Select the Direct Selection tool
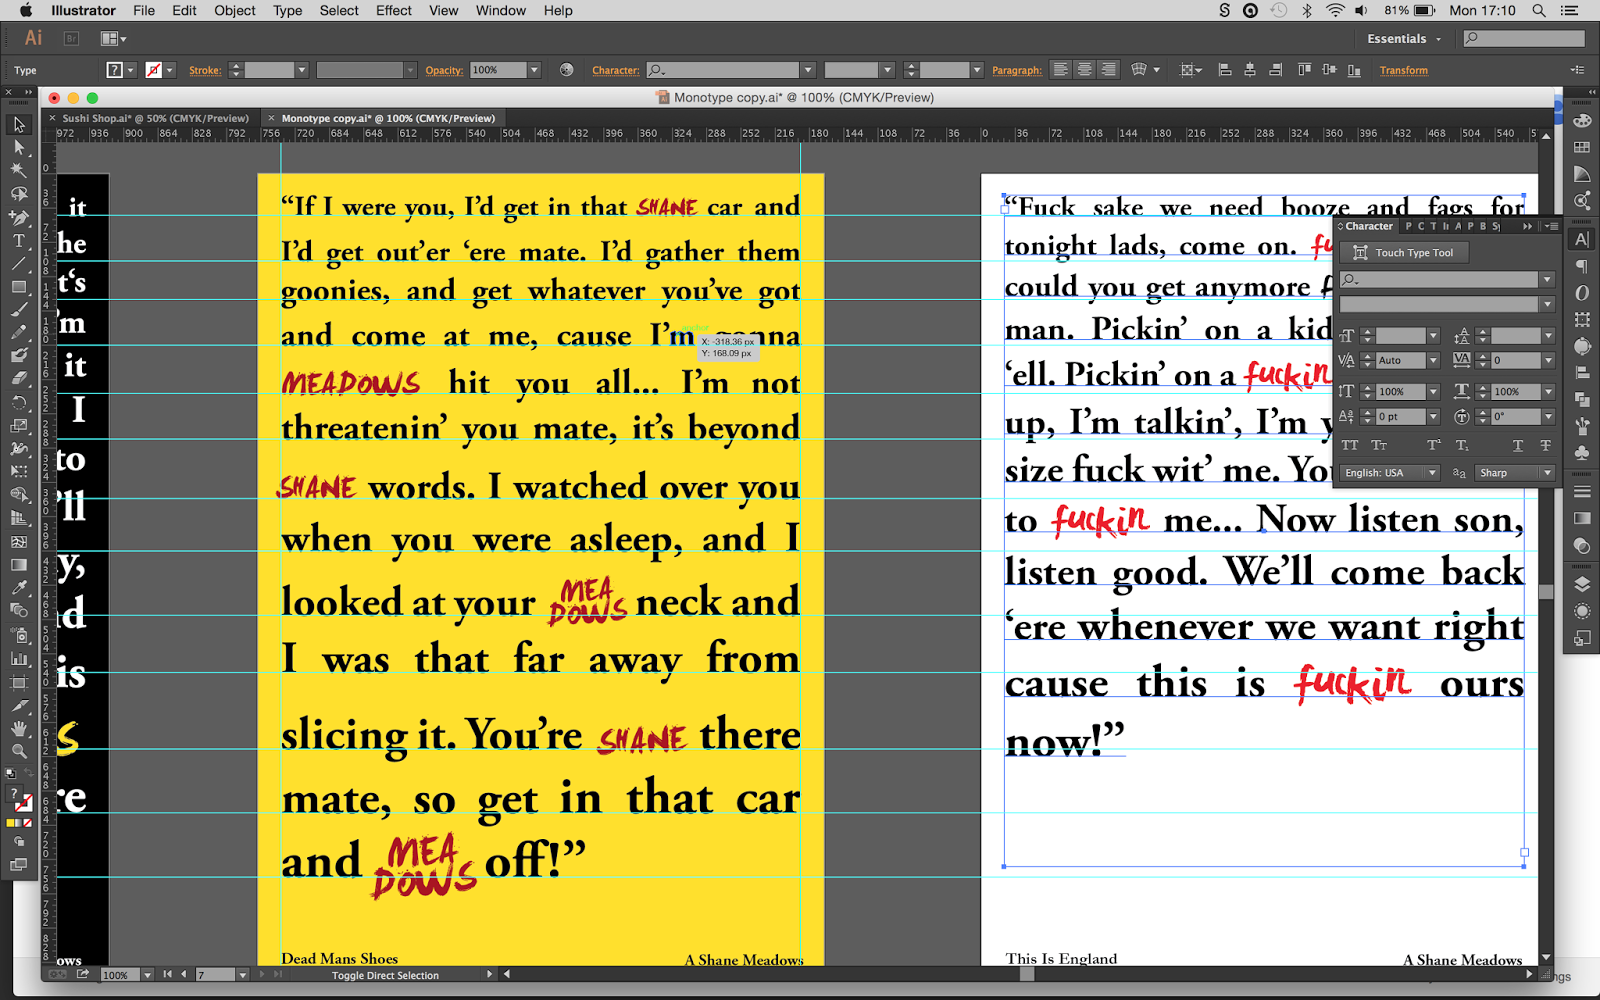The image size is (1600, 1000). (x=19, y=148)
